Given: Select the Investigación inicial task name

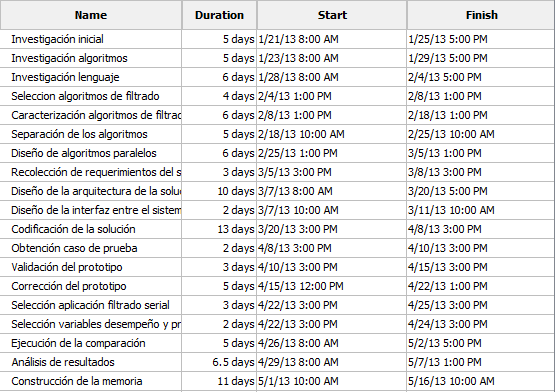Looking at the screenshot, I should 57,39.
